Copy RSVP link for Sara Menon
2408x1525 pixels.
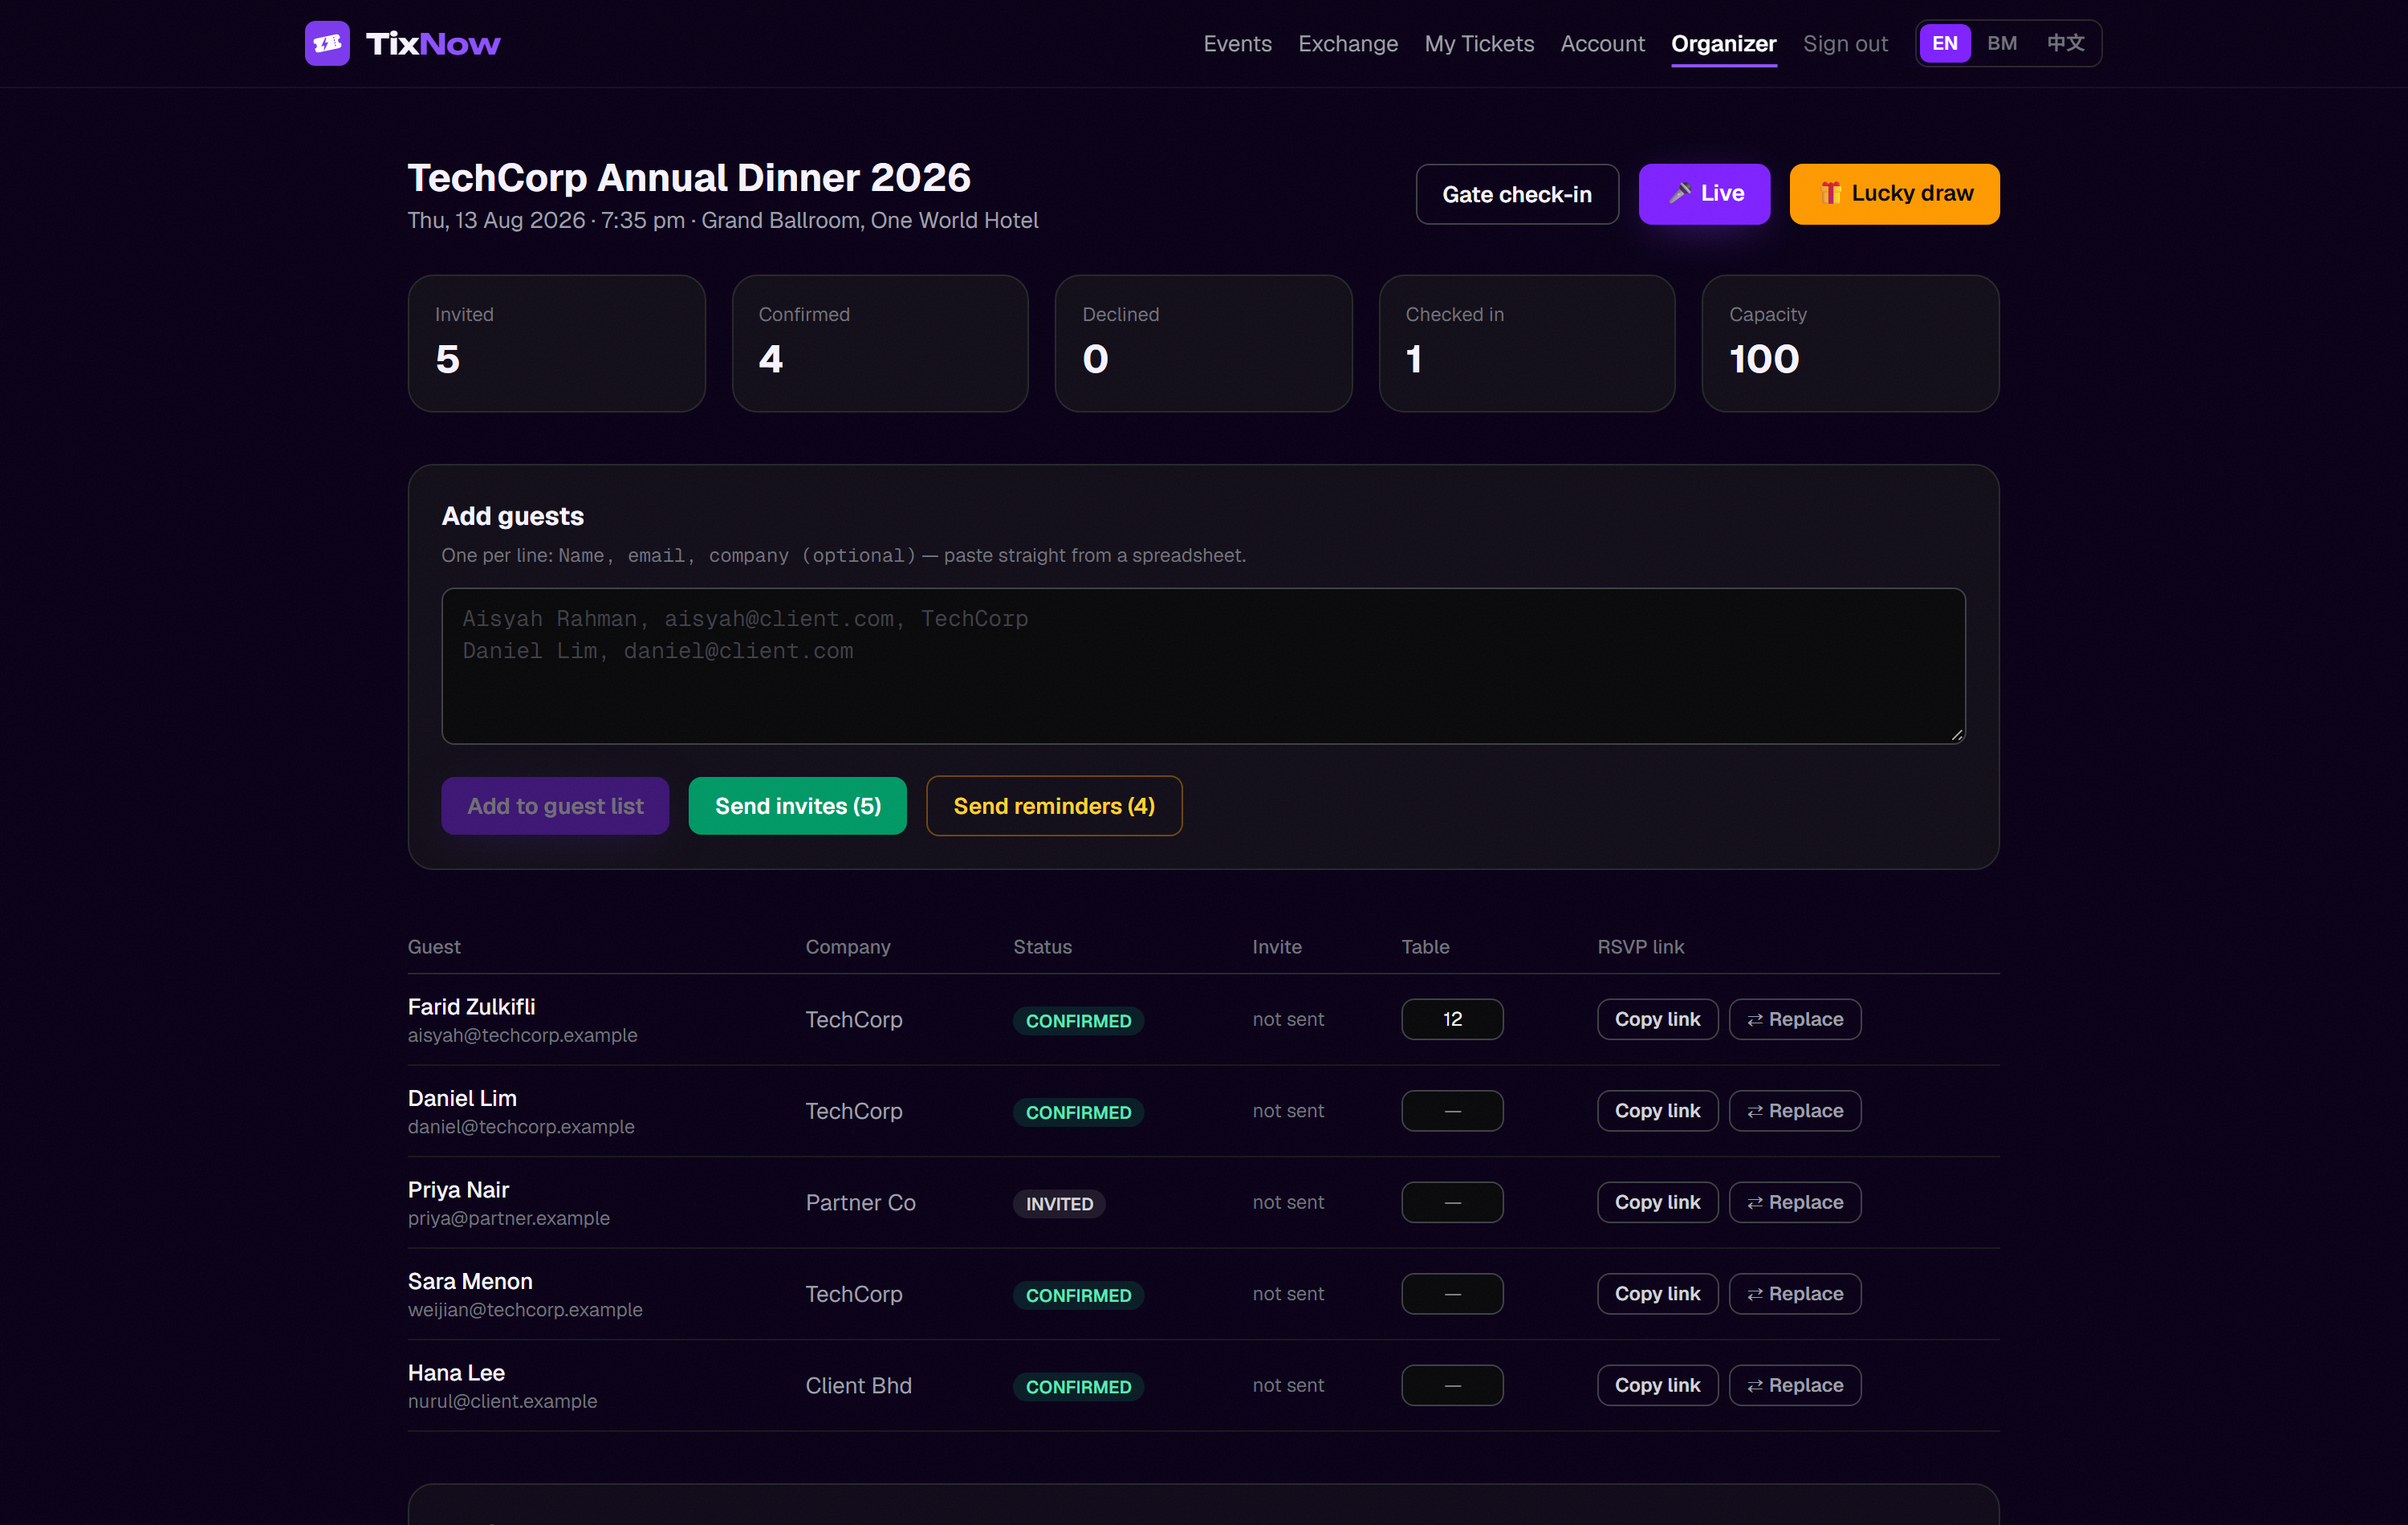(1657, 1294)
